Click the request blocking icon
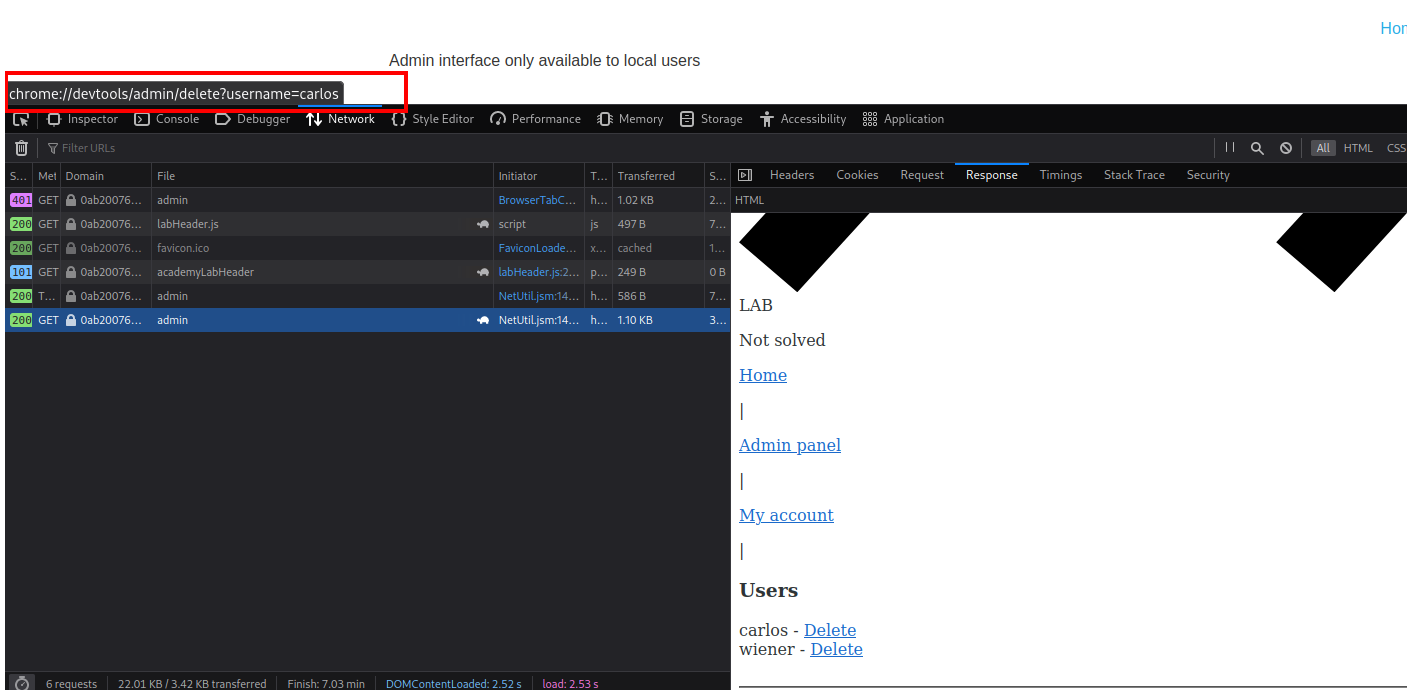This screenshot has width=1412, height=695. pos(1286,148)
